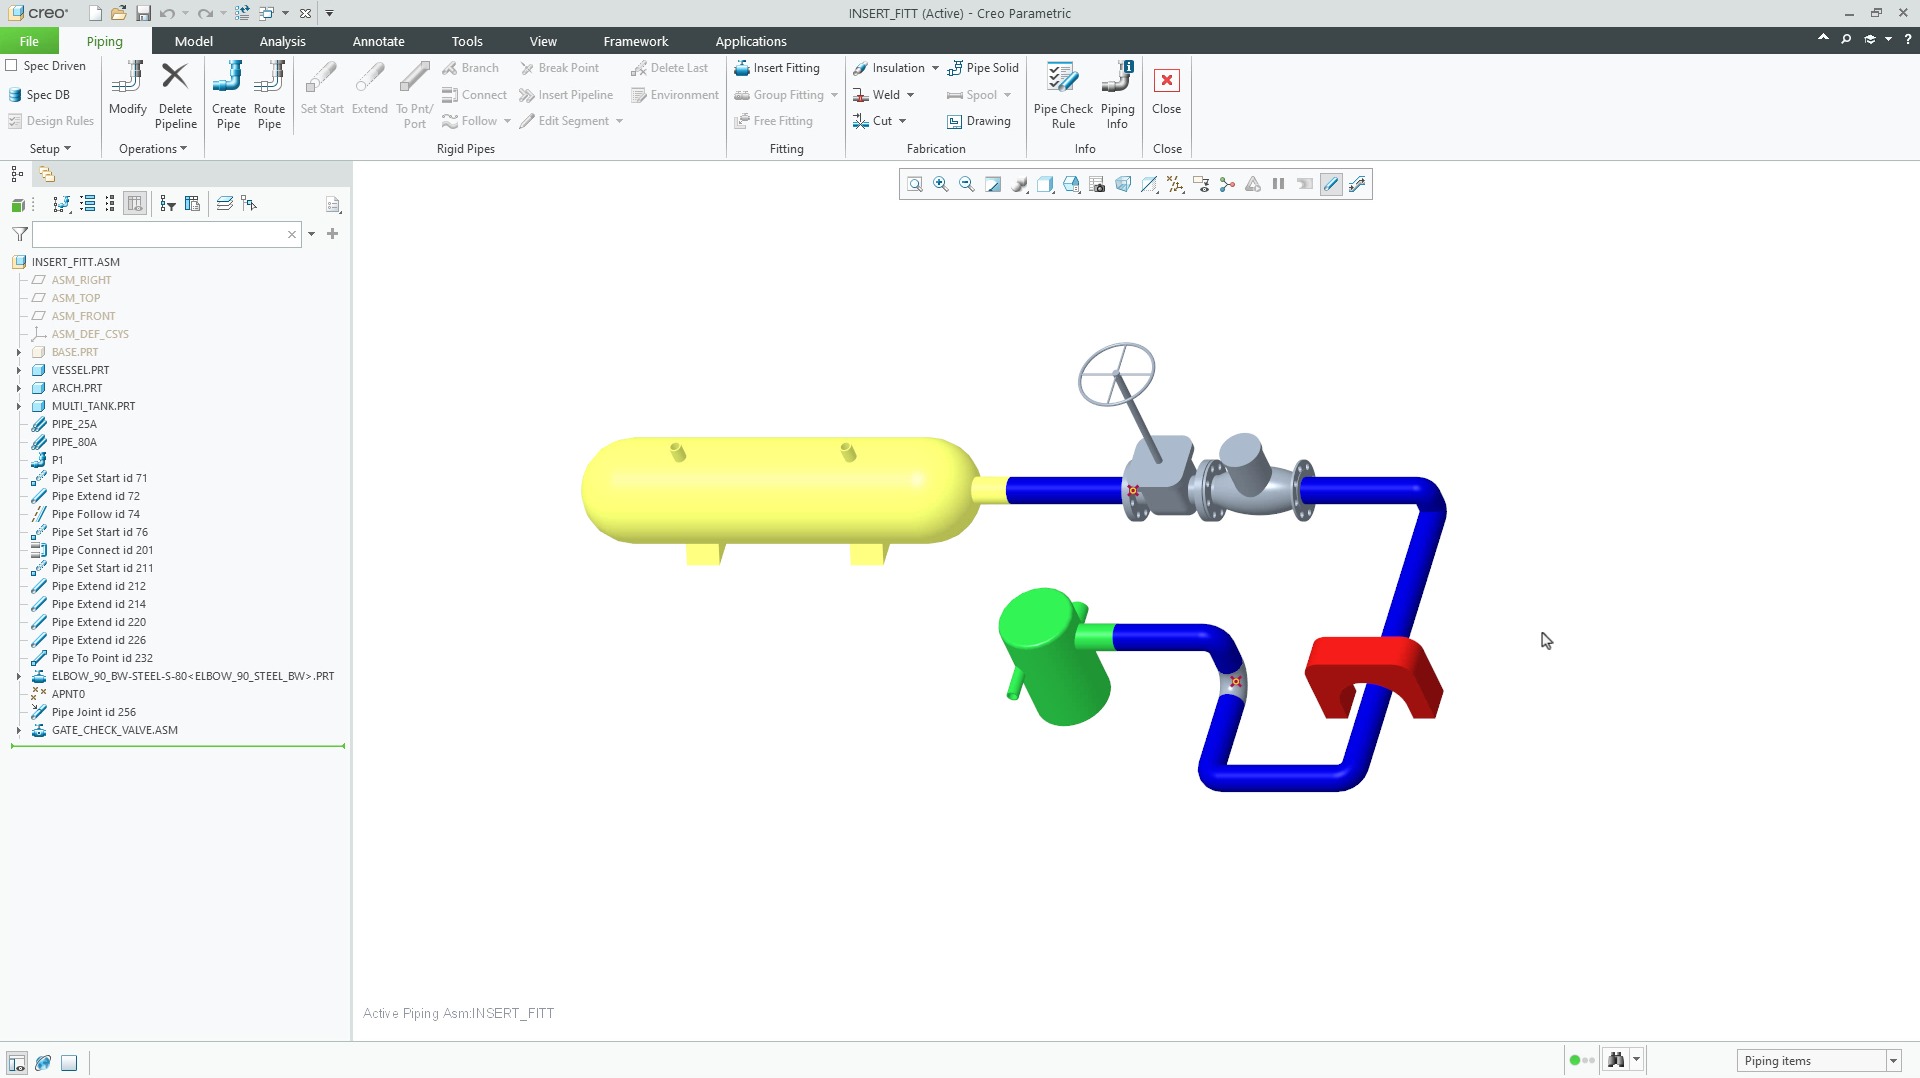Select the Break Point tool
Screen dimensions: 1920x1078
(560, 68)
